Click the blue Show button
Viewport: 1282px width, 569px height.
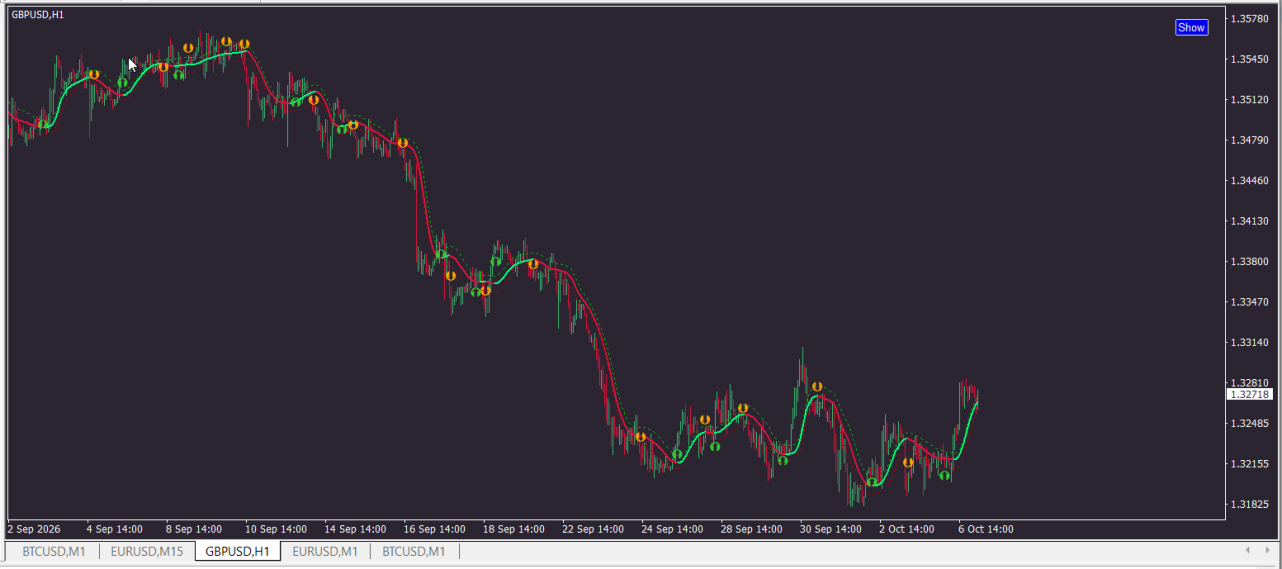point(1191,28)
